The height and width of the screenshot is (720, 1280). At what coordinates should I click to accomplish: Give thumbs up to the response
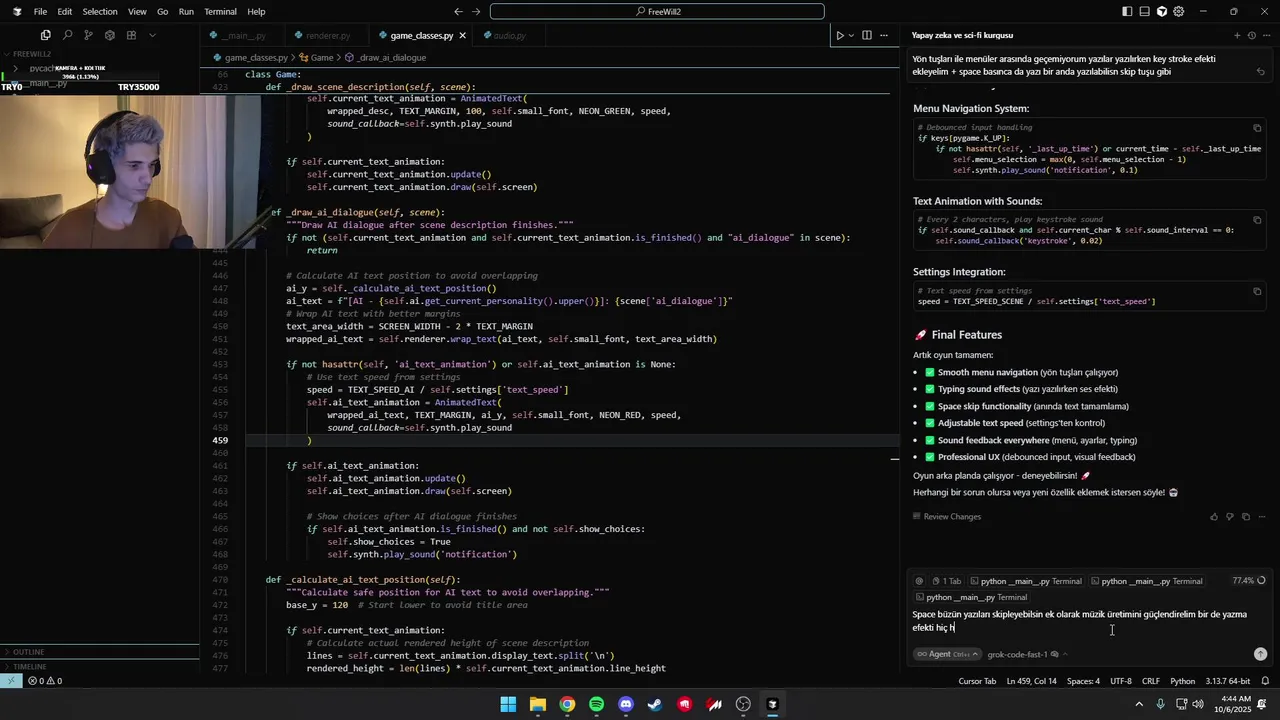point(1214,517)
